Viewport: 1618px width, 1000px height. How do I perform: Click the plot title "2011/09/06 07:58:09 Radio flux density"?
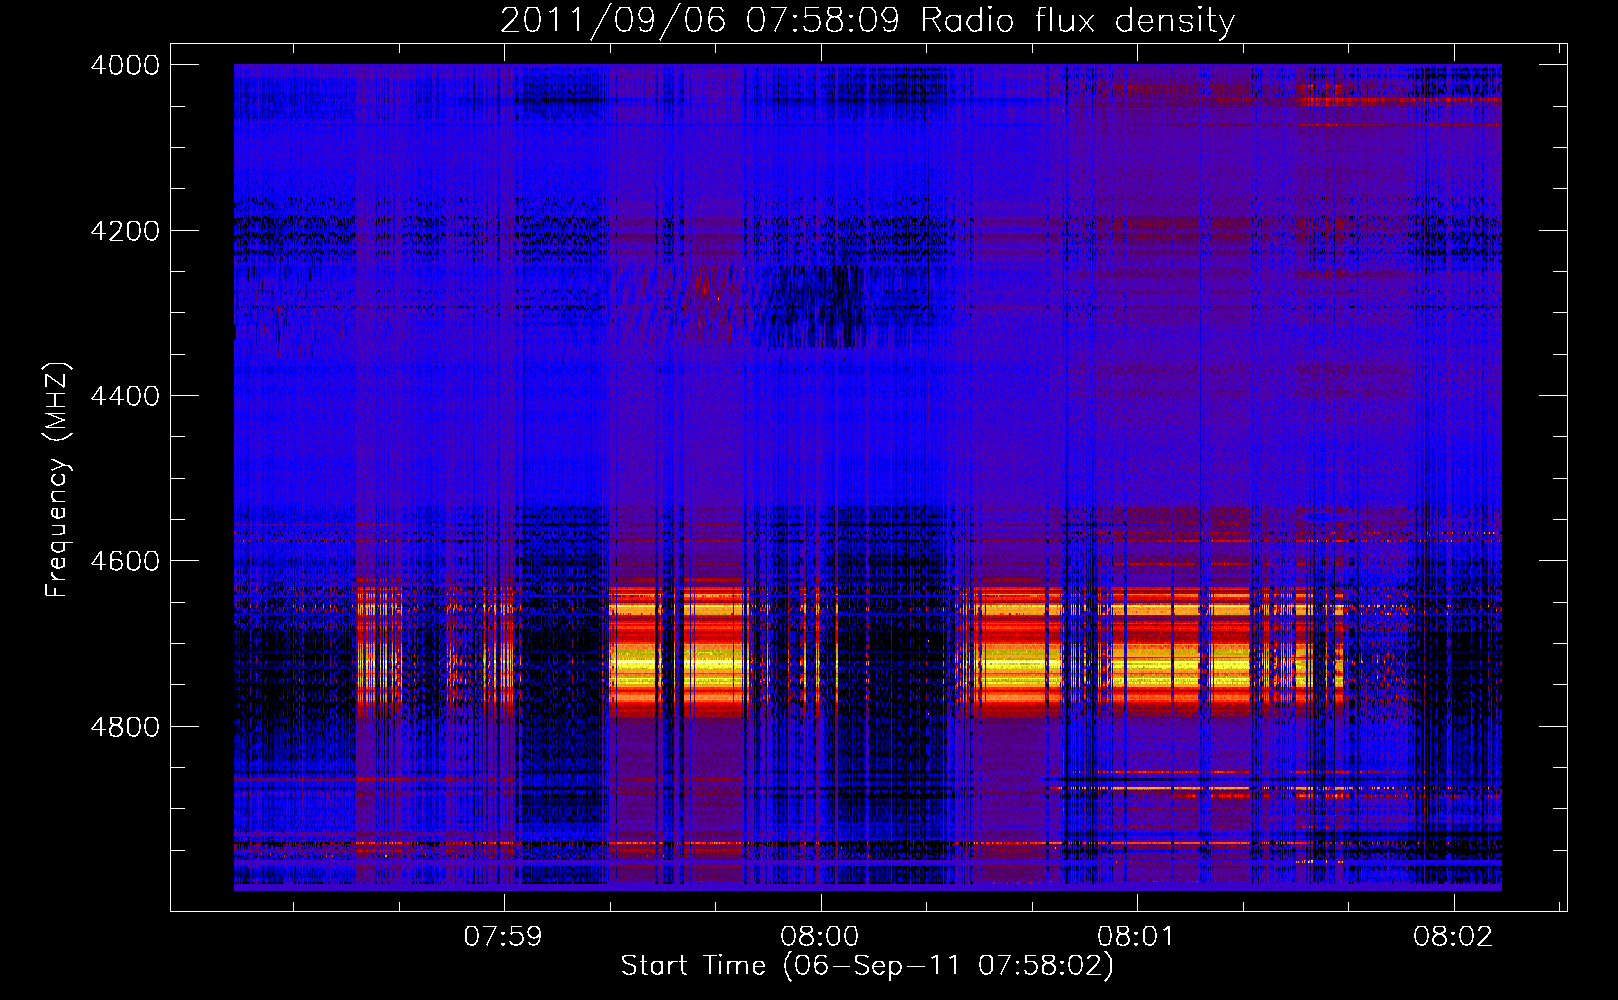pos(867,20)
